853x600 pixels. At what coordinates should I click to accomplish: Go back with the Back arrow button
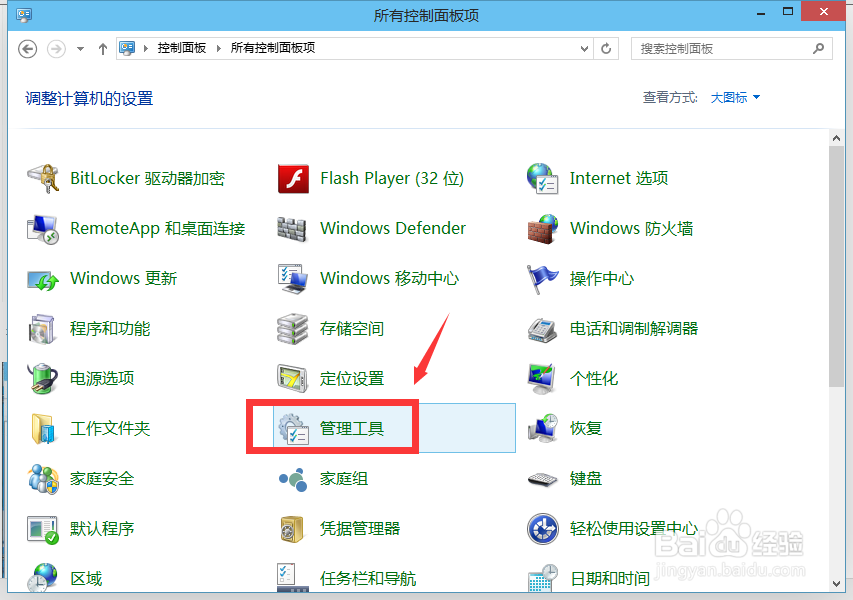point(28,49)
